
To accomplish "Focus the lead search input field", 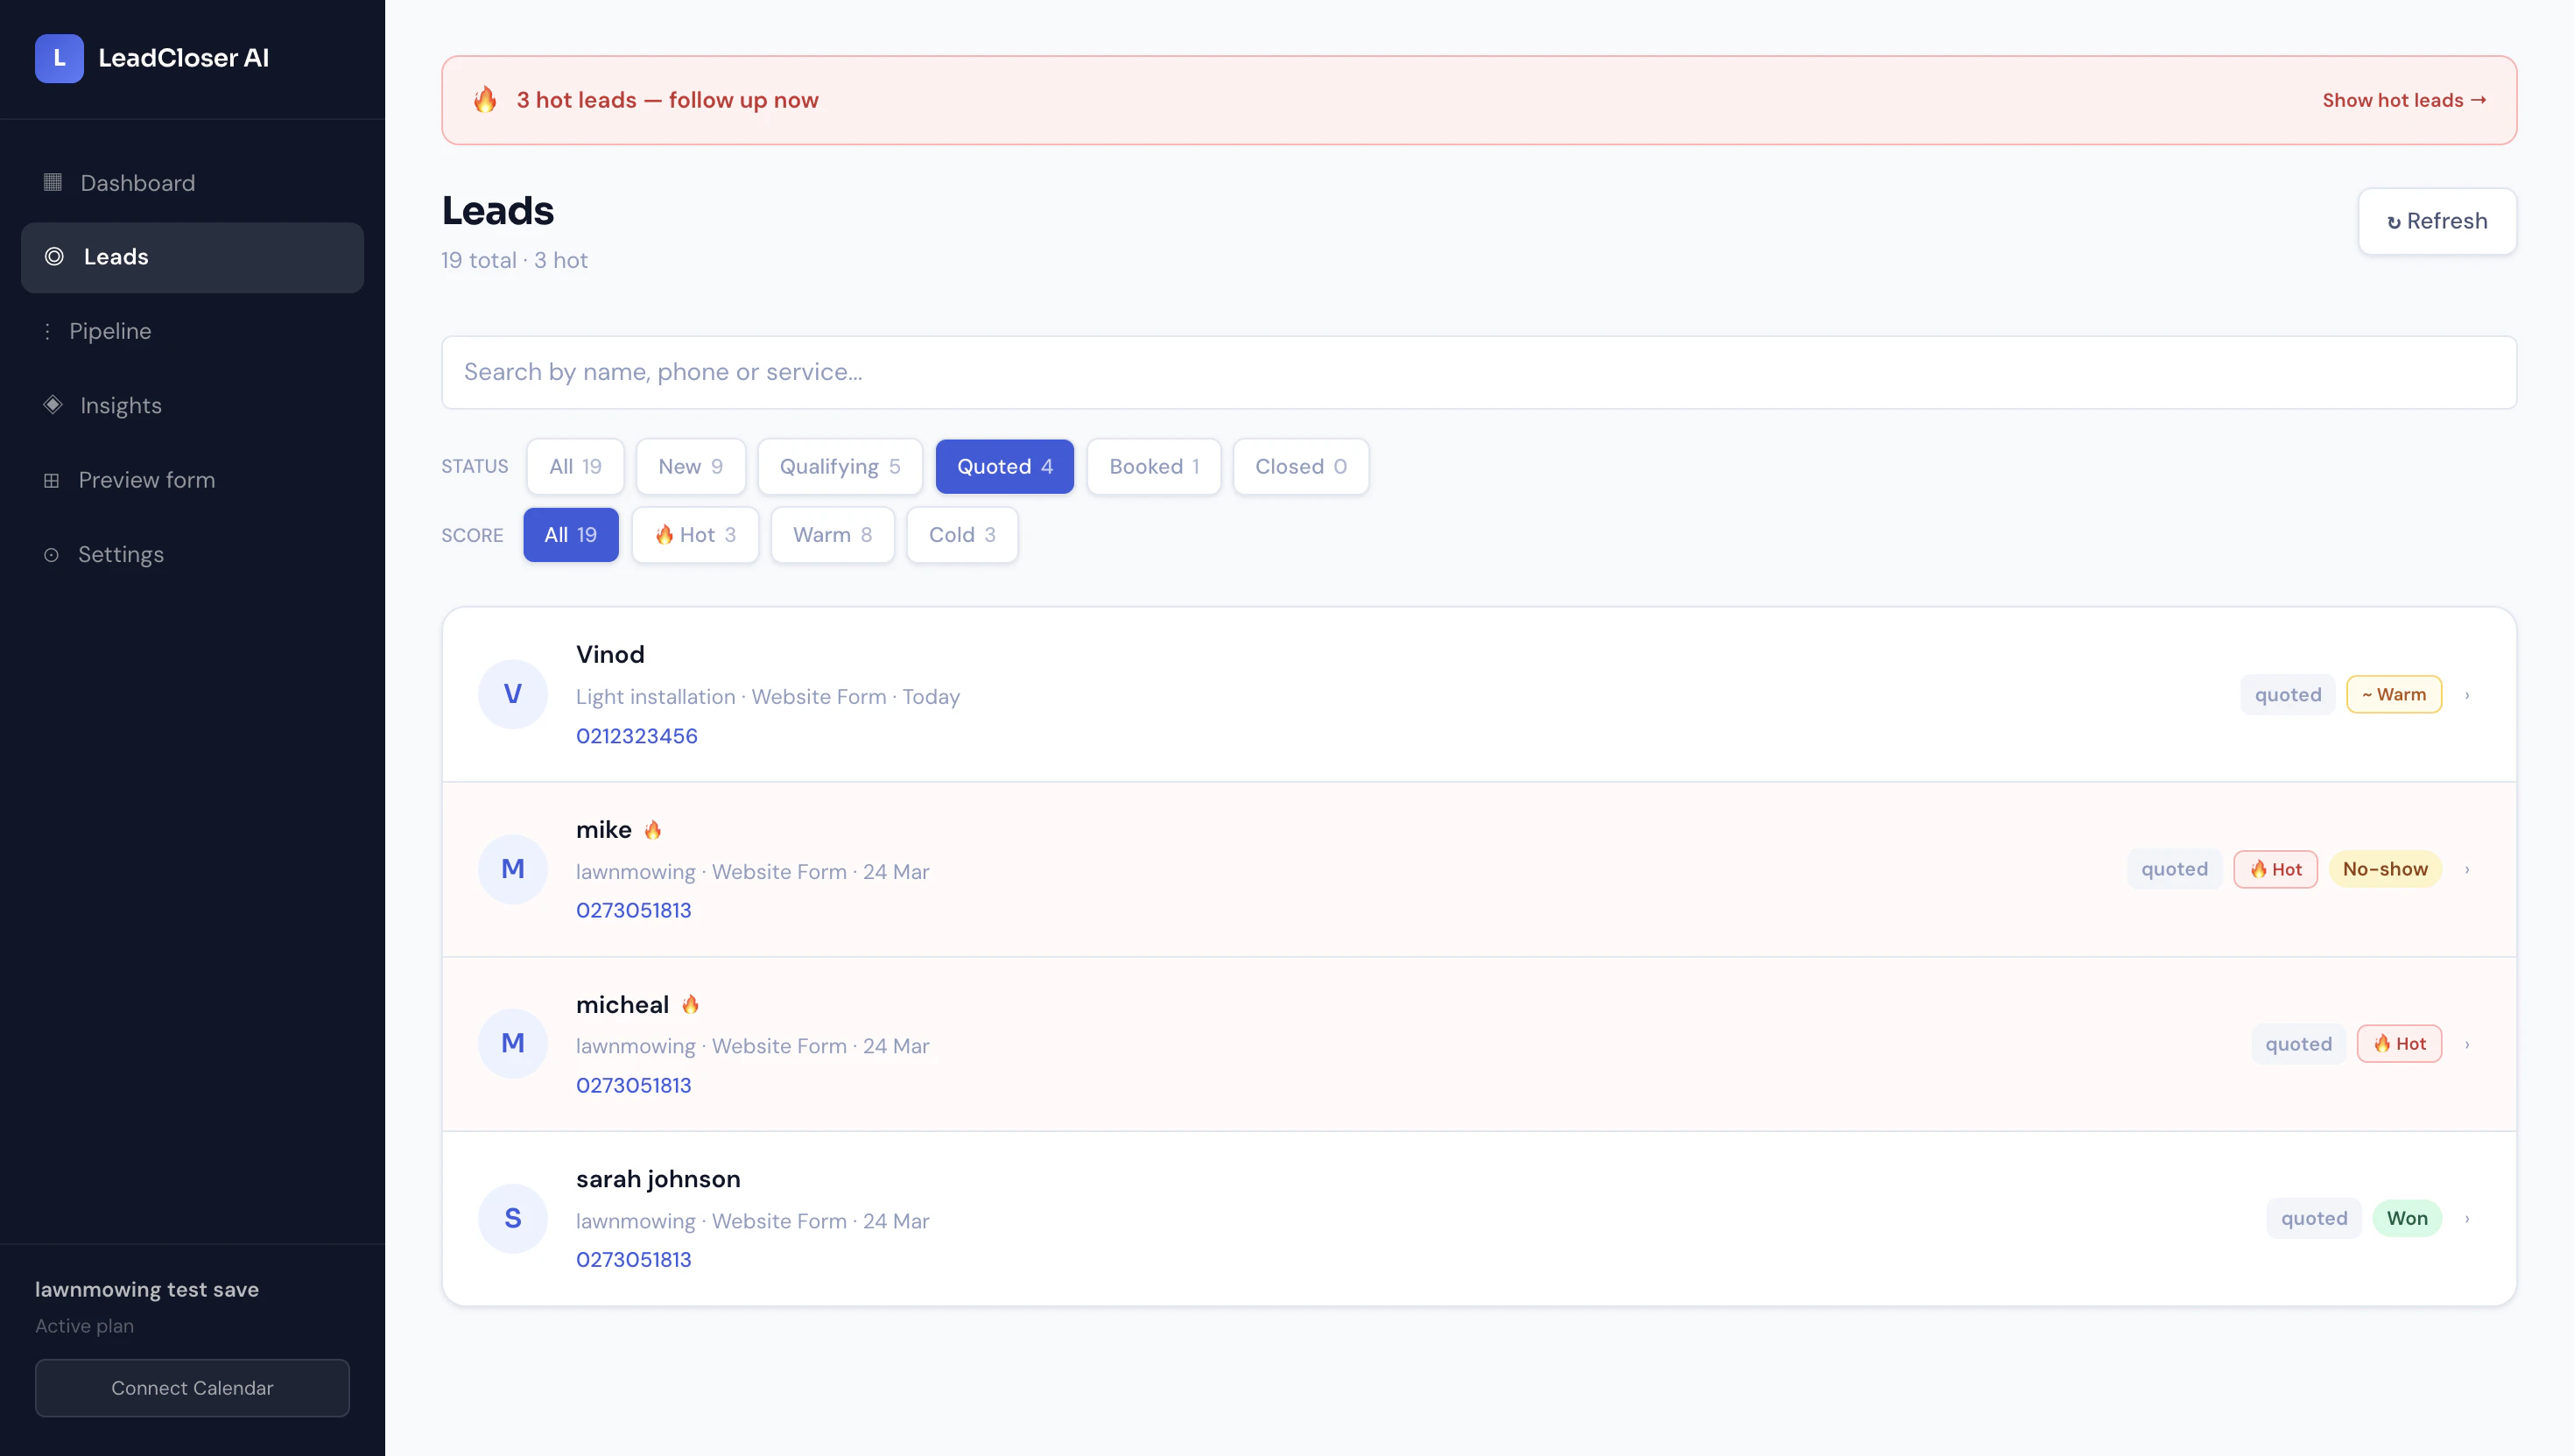I will 1478,372.
